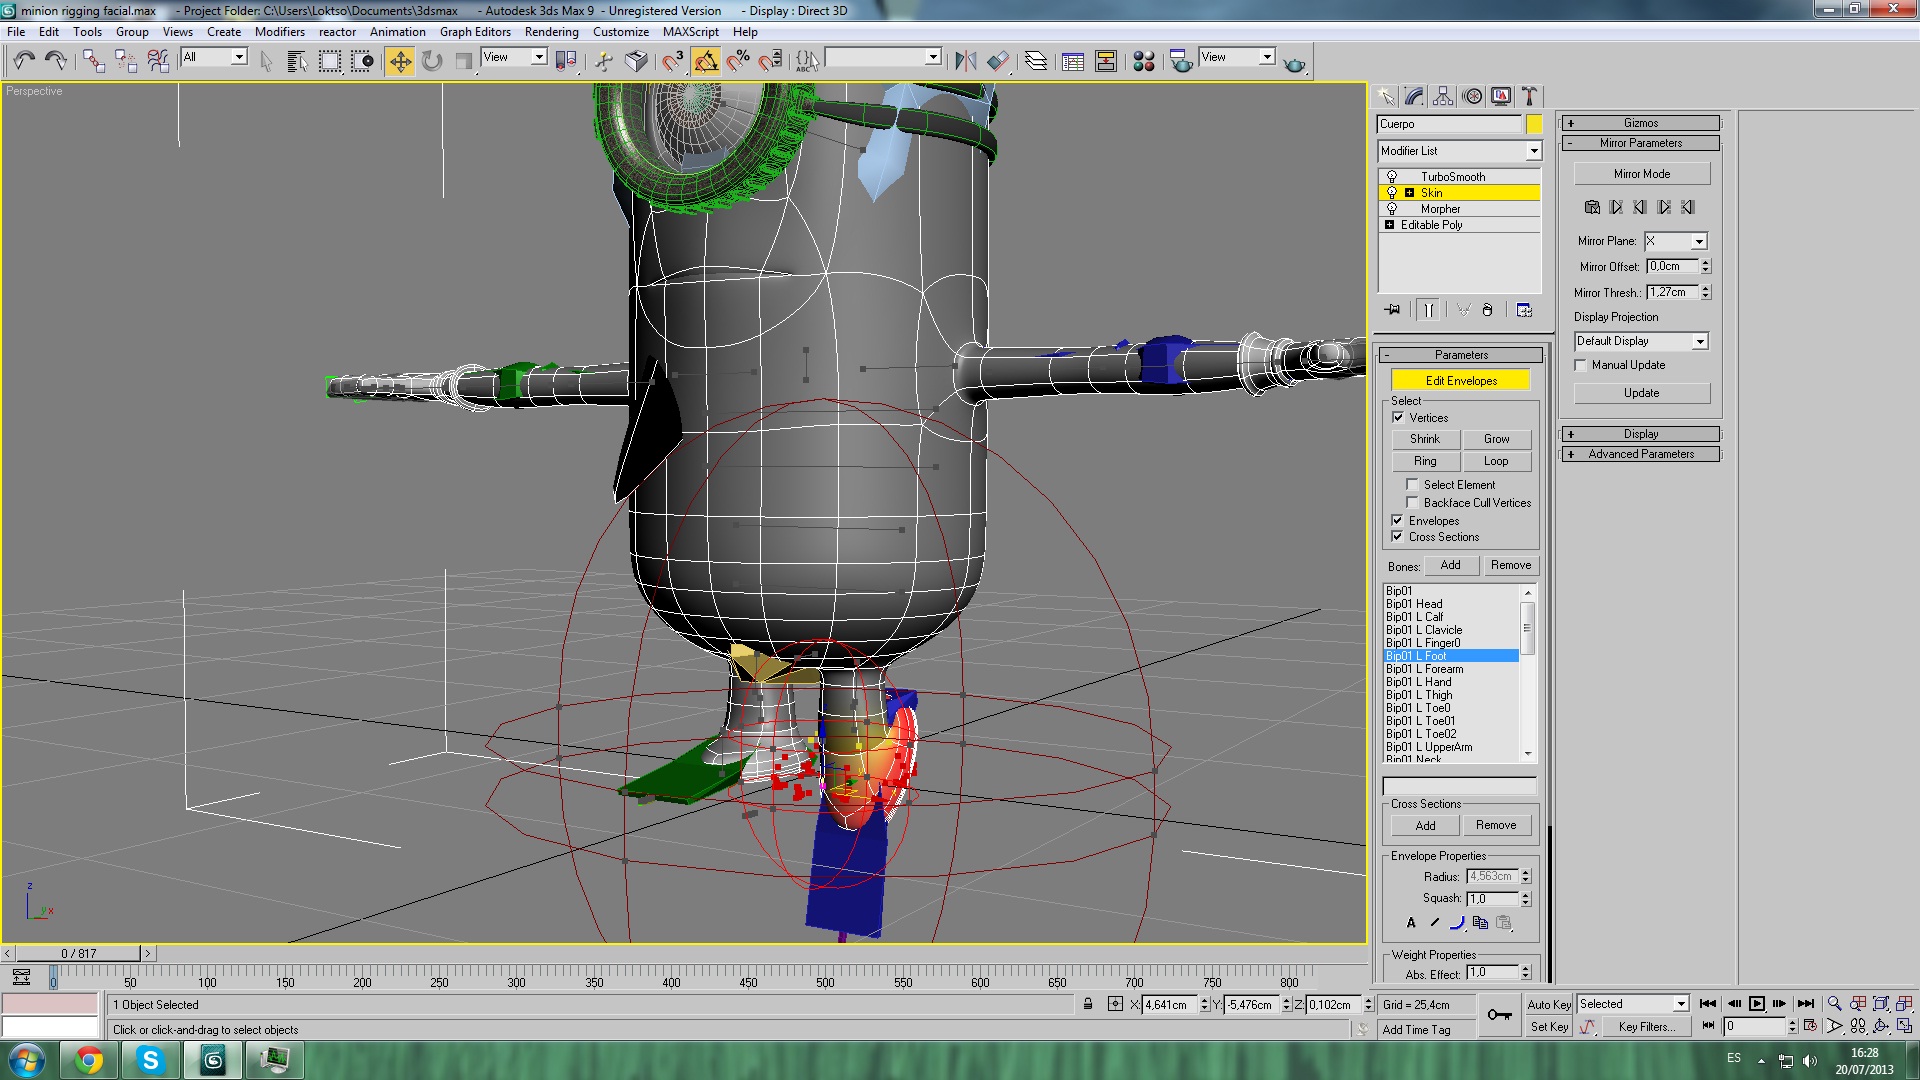This screenshot has height=1080, width=1920.
Task: Open the Graph Editors menu
Action: pyautogui.click(x=475, y=32)
